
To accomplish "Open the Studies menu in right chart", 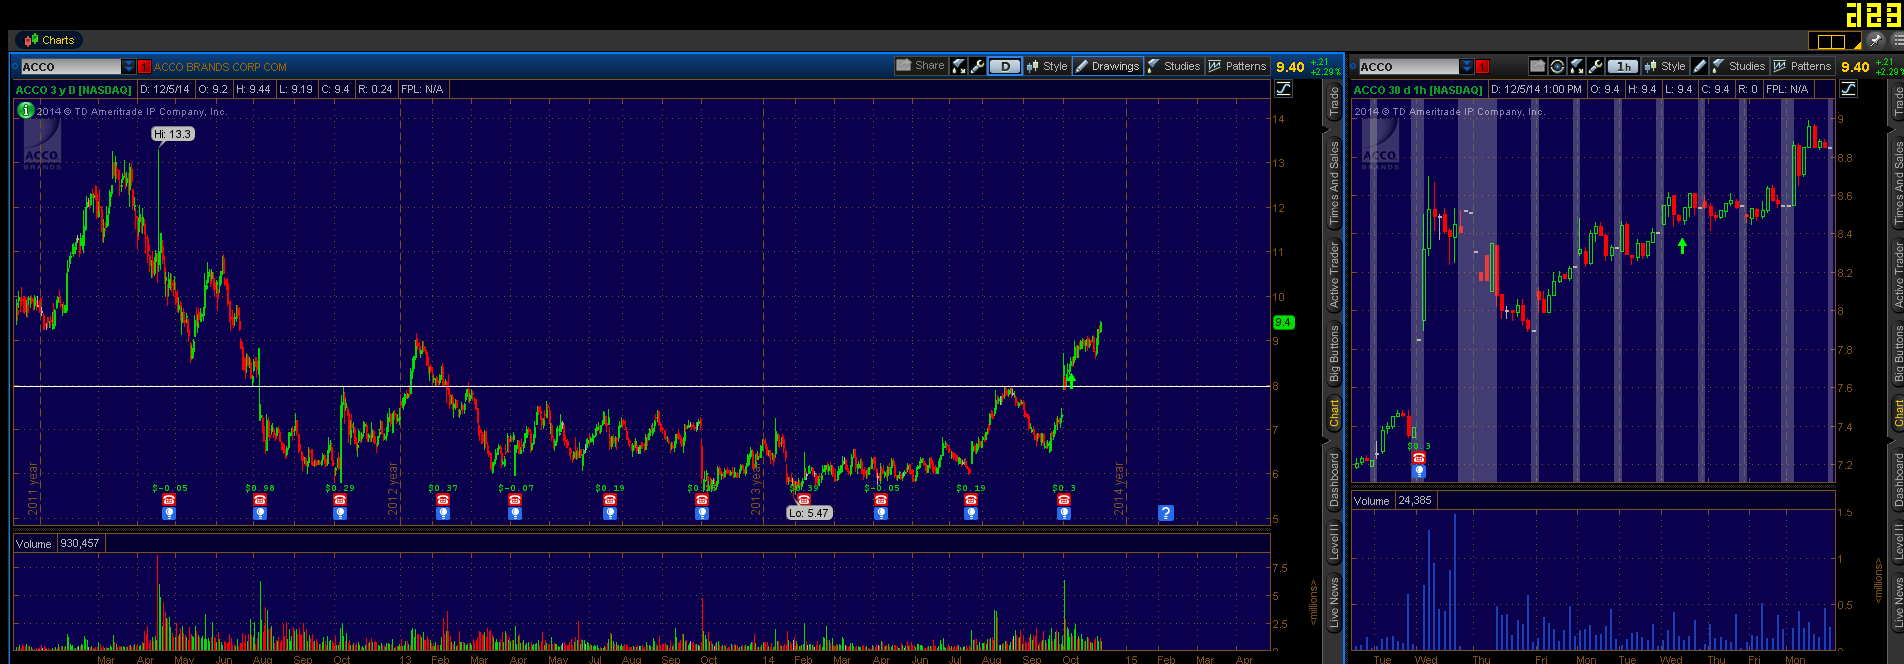I will pyautogui.click(x=1739, y=66).
